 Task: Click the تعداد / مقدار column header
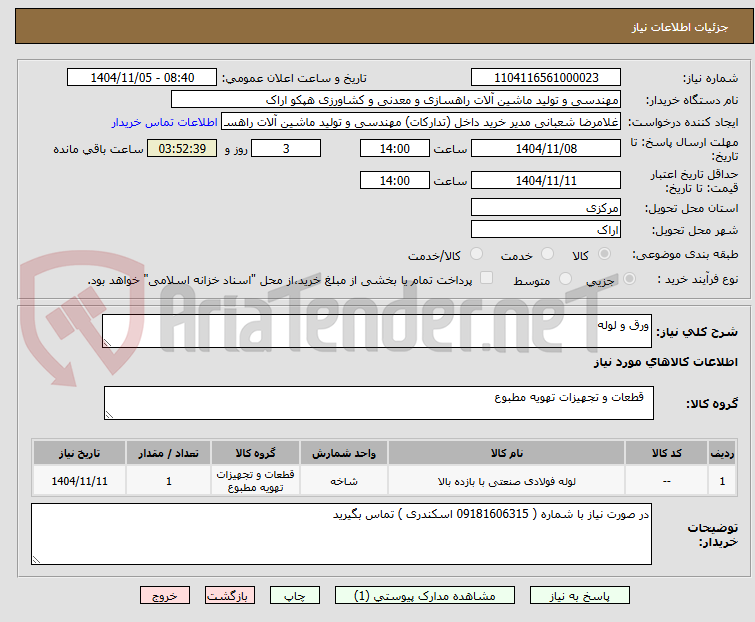pyautogui.click(x=169, y=453)
